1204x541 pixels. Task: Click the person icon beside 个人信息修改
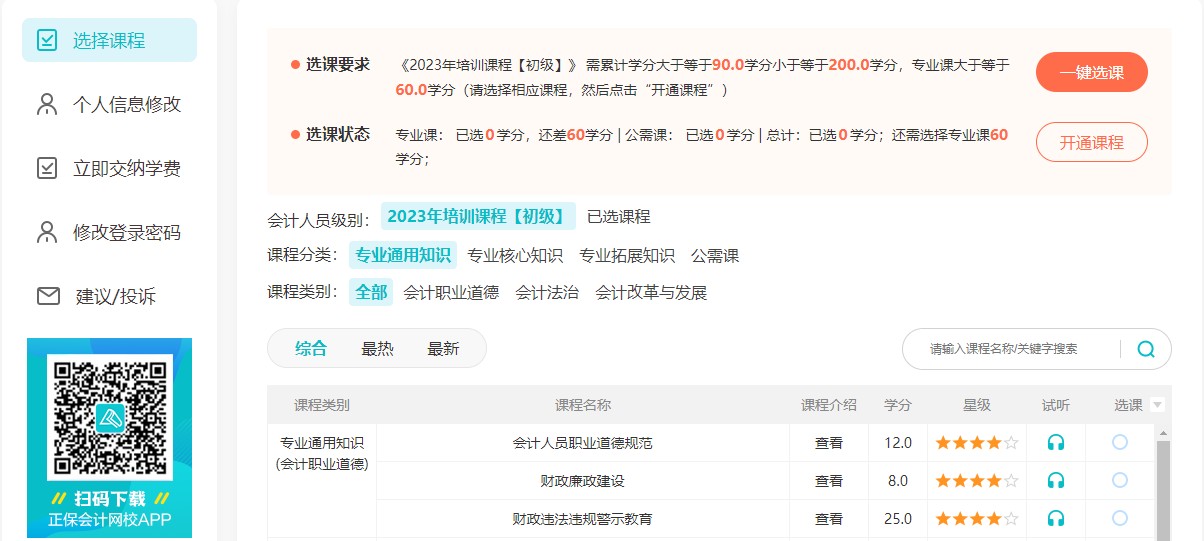47,104
